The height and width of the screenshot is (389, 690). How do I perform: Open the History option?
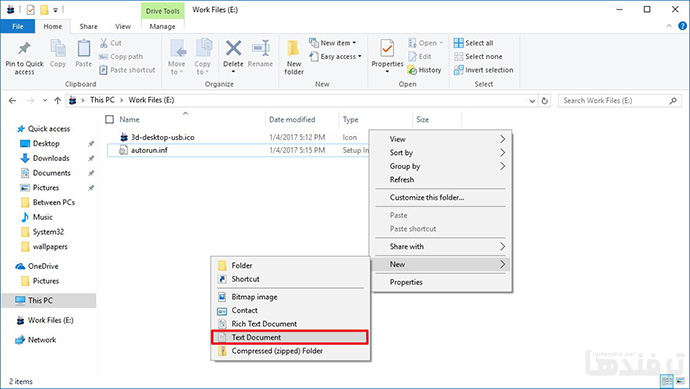pyautogui.click(x=425, y=70)
